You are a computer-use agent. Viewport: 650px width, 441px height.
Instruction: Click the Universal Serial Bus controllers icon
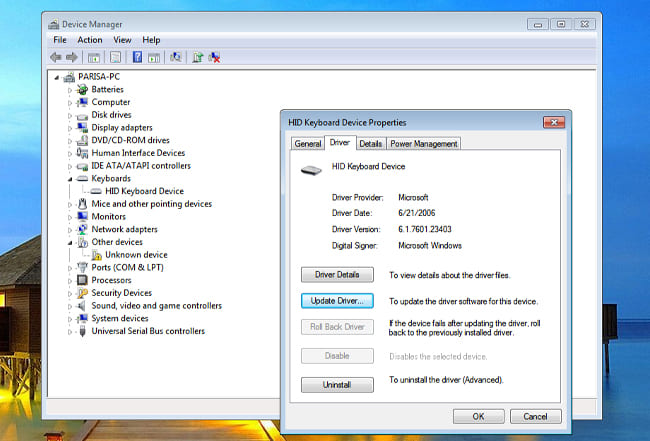point(82,331)
